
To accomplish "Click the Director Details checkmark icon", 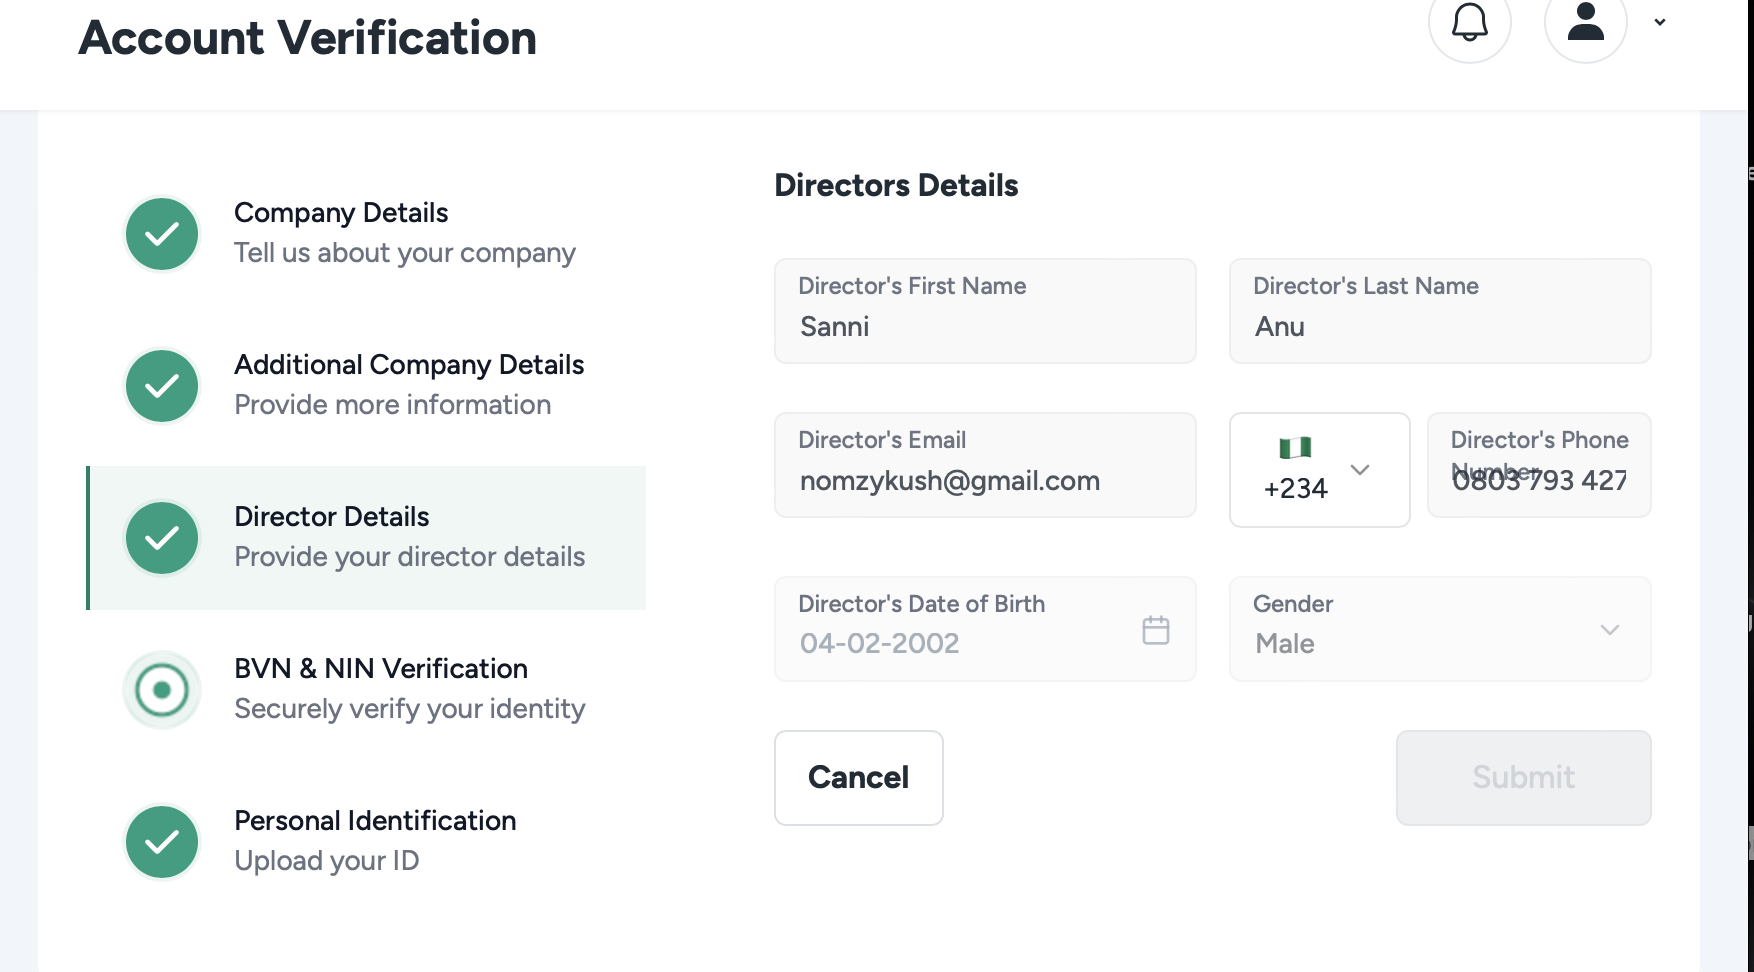I will coord(162,538).
